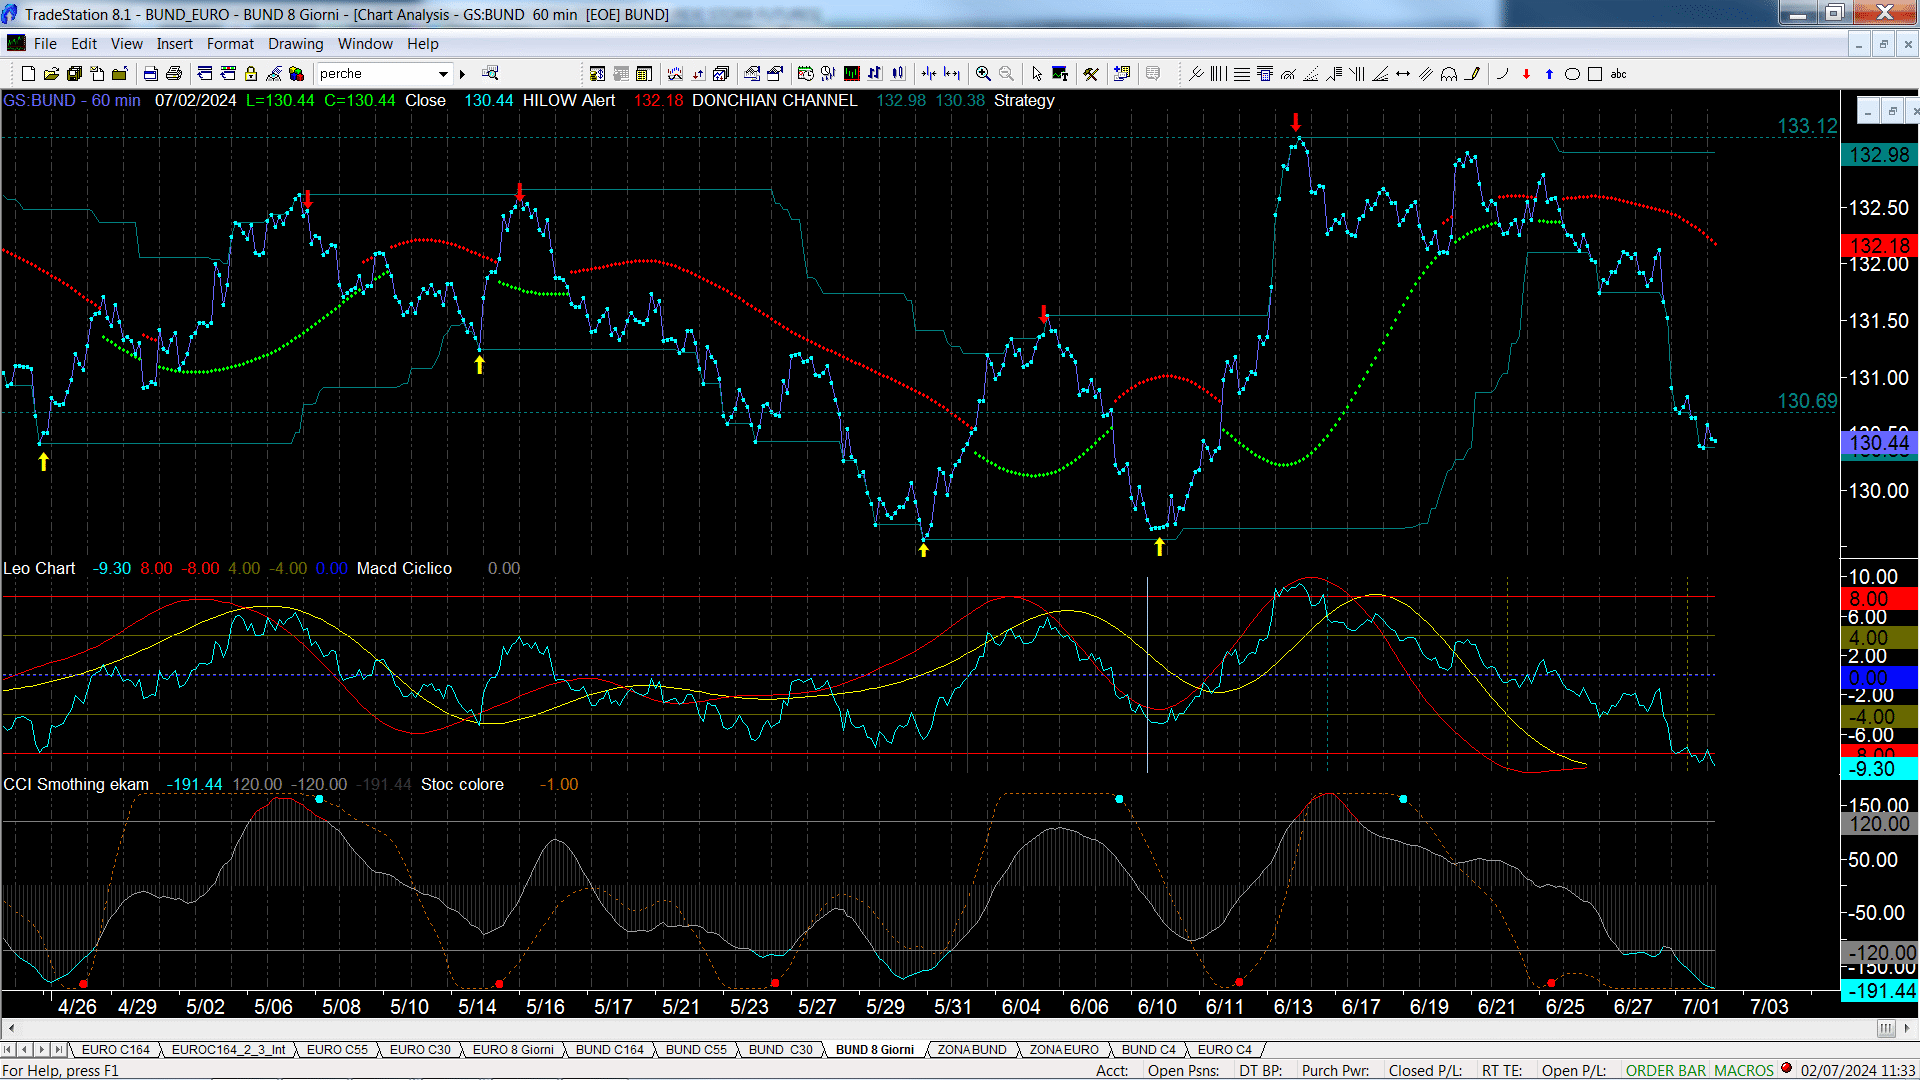Click the New document icon

tap(28, 74)
